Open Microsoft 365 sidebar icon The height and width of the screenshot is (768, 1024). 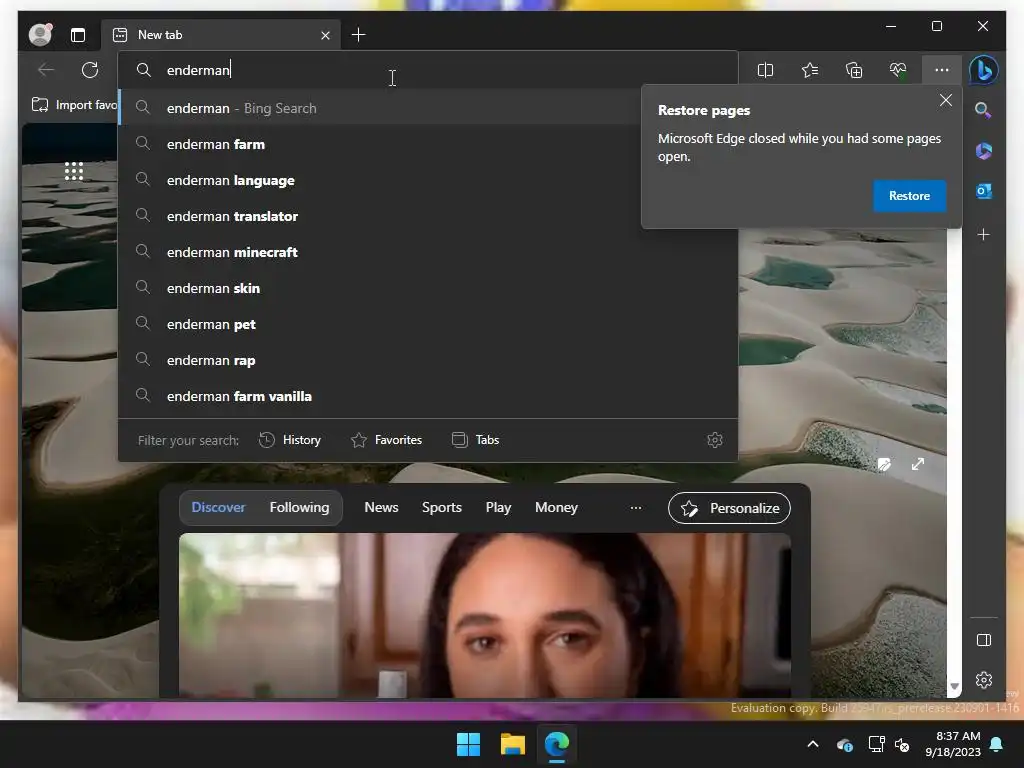[984, 152]
